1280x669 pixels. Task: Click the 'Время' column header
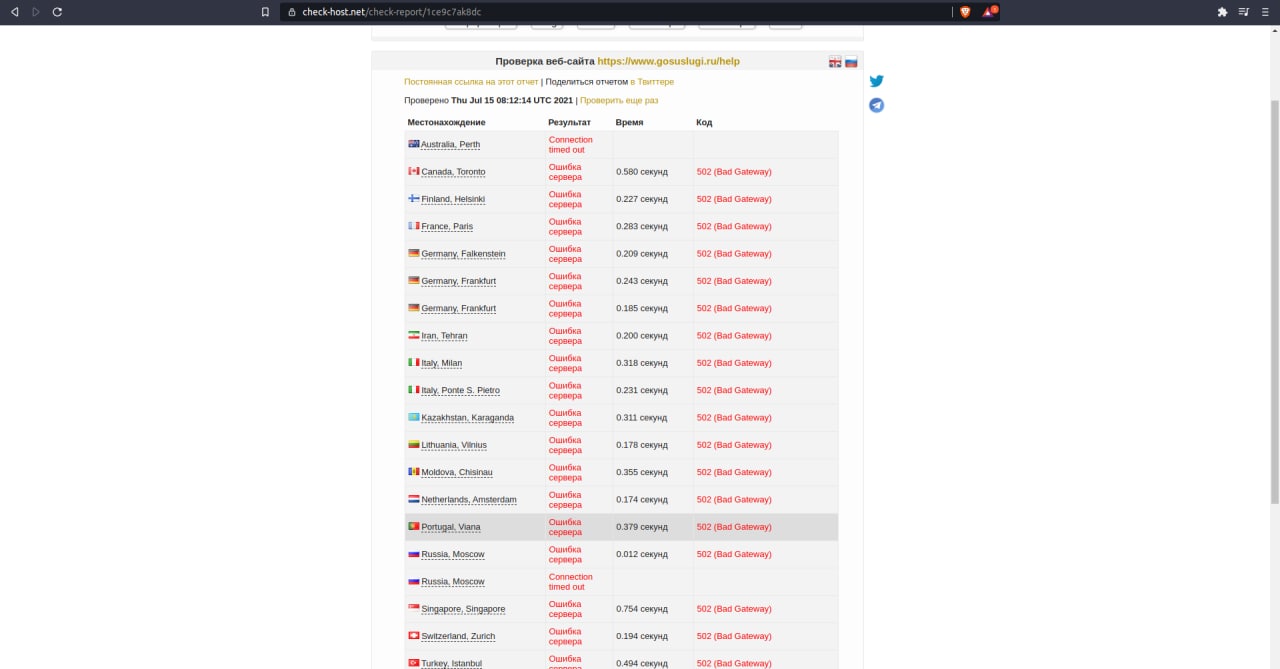[629, 122]
